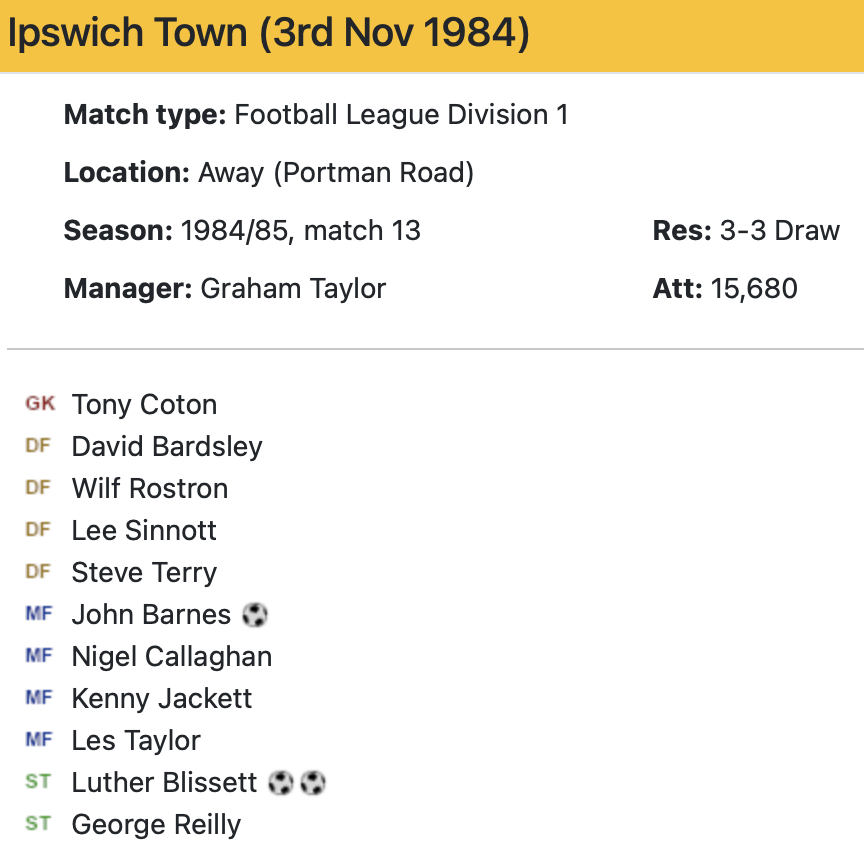This screenshot has width=864, height=854.
Task: Select player Lee Sinnott
Action: 144,531
